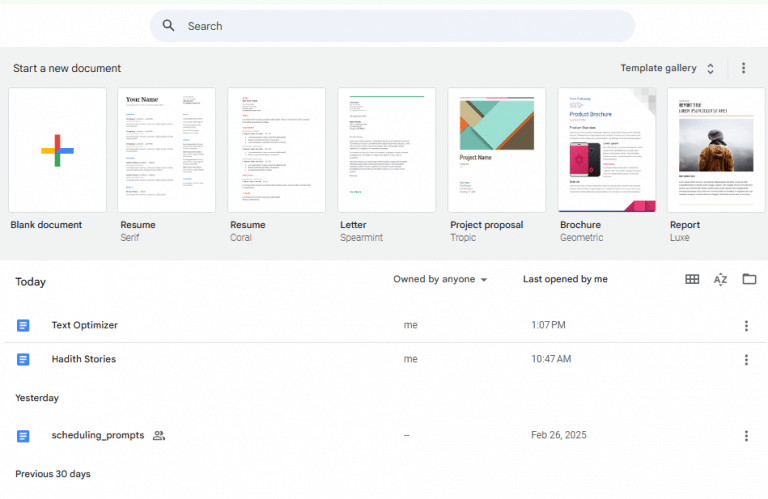Open the file picker folder icon
This screenshot has height=499, width=768.
[x=749, y=280]
